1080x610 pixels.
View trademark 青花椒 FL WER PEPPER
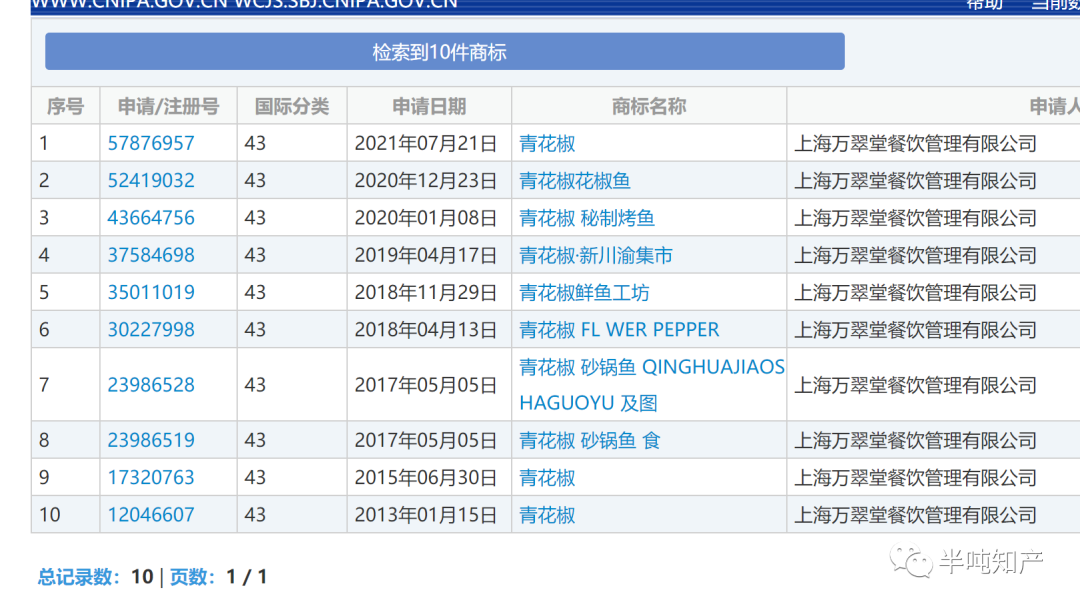click(619, 330)
